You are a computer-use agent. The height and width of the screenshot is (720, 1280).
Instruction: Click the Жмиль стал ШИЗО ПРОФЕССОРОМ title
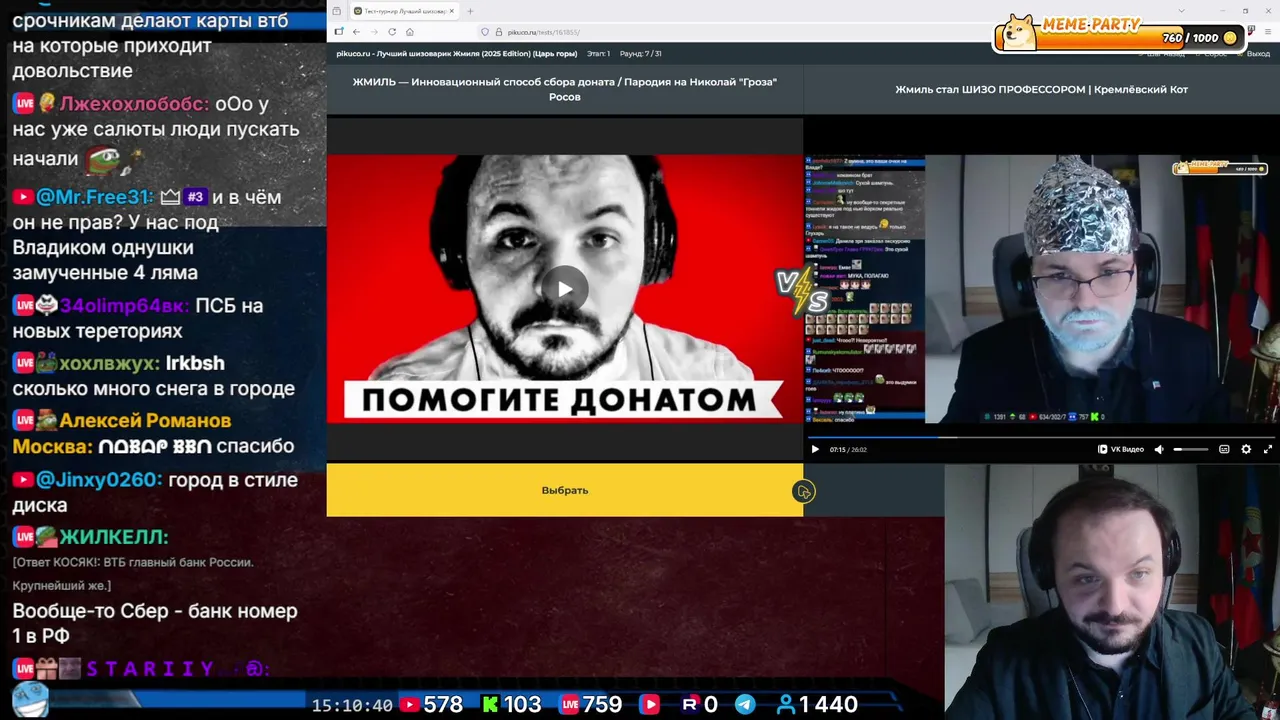(x=1041, y=89)
